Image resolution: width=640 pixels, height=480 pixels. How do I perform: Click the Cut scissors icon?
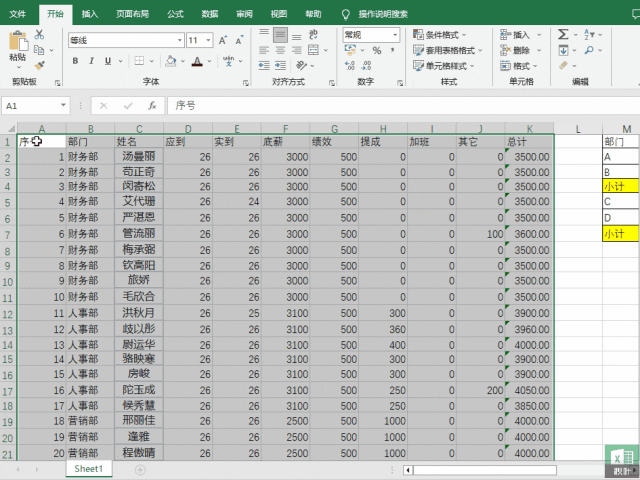pos(39,35)
